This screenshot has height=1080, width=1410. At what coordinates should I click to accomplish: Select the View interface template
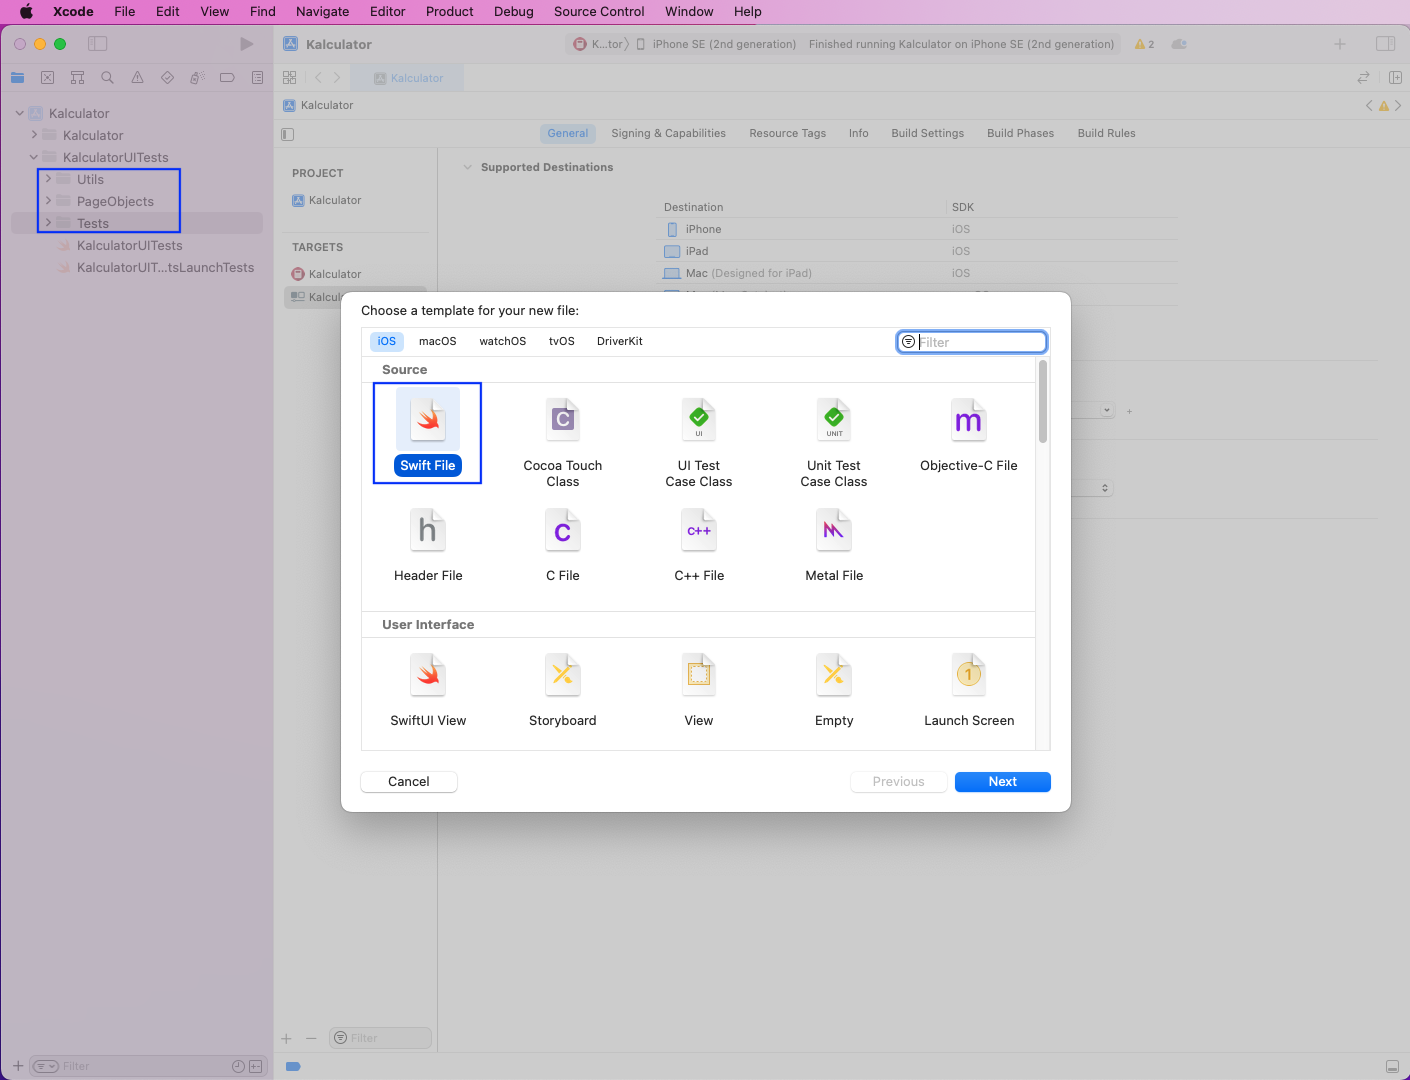coord(699,690)
